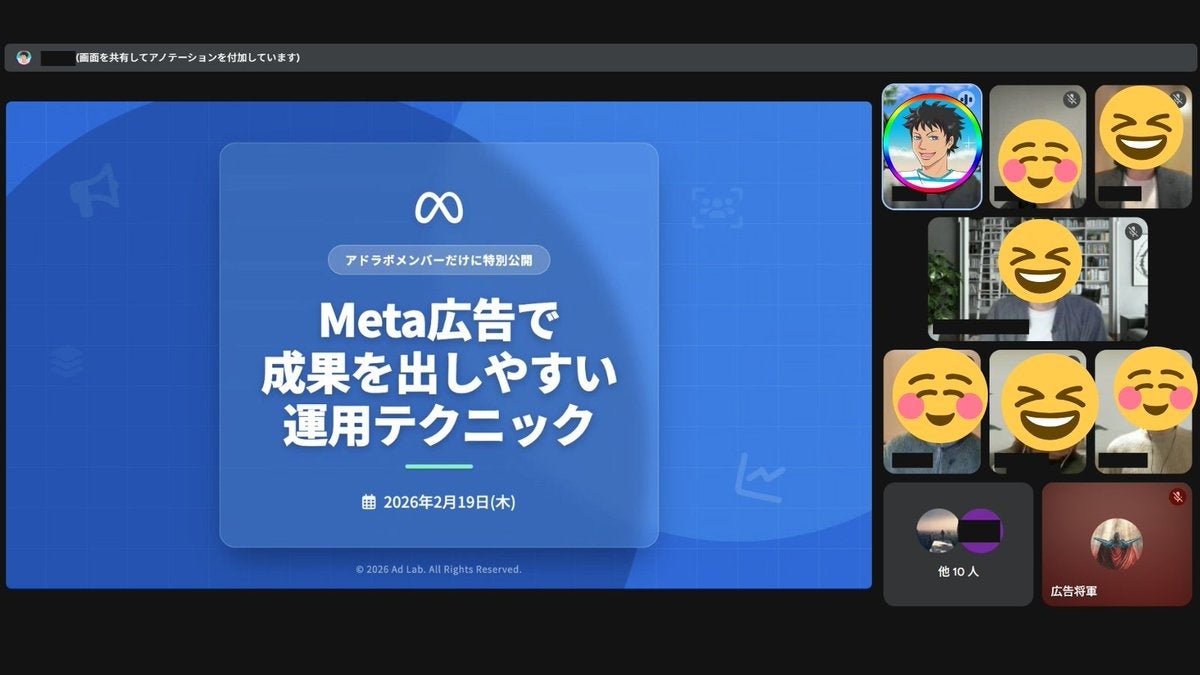Expand the 他 10 人 participants tile

(x=958, y=544)
